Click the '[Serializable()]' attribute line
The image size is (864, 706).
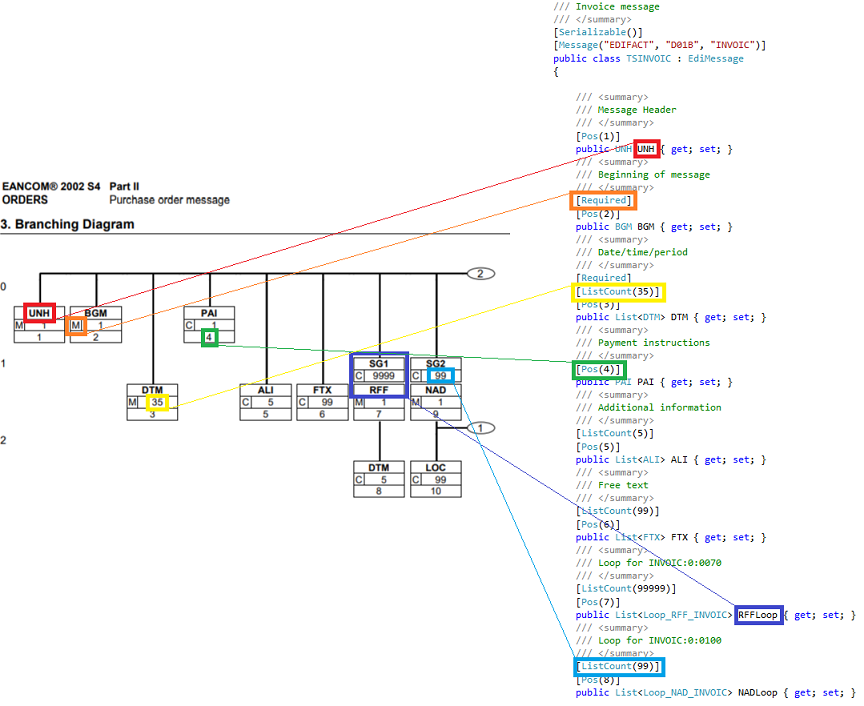tap(598, 32)
